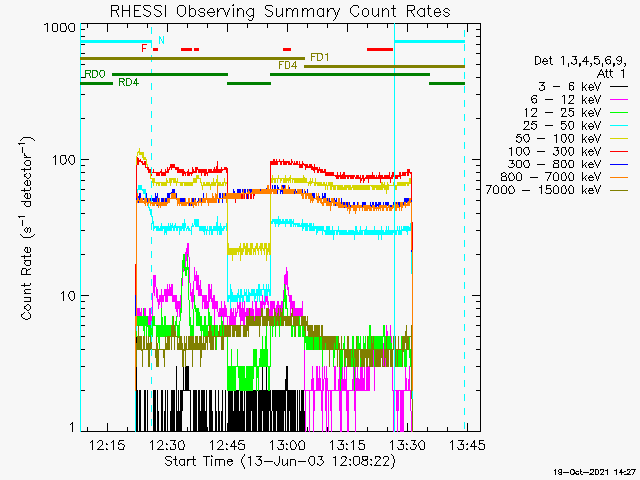
Task: Click the FD4 olive bar right of its label
Action: click(384, 66)
